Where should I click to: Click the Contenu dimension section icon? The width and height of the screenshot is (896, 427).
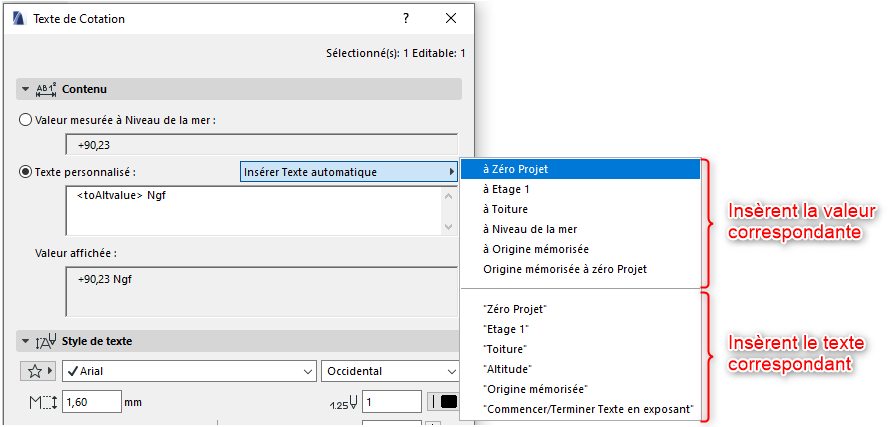coord(46,89)
